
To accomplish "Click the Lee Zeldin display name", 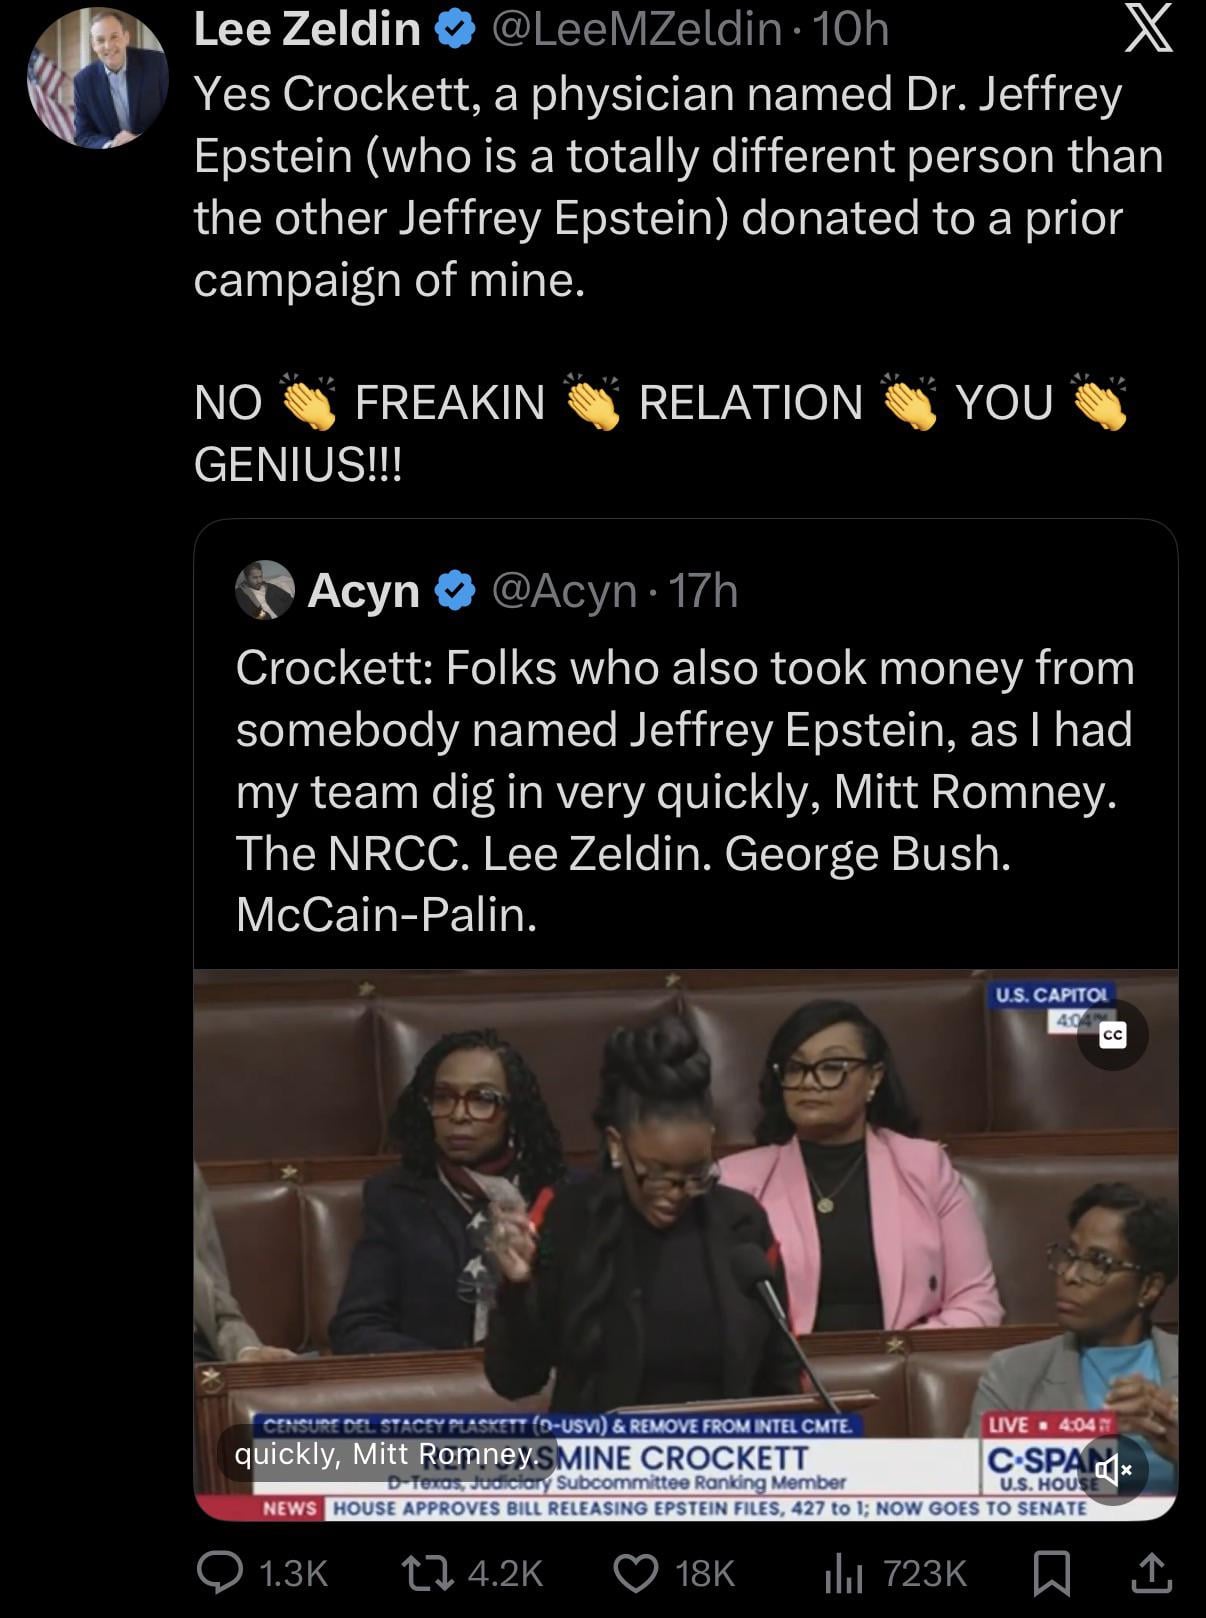I will pyautogui.click(x=307, y=29).
